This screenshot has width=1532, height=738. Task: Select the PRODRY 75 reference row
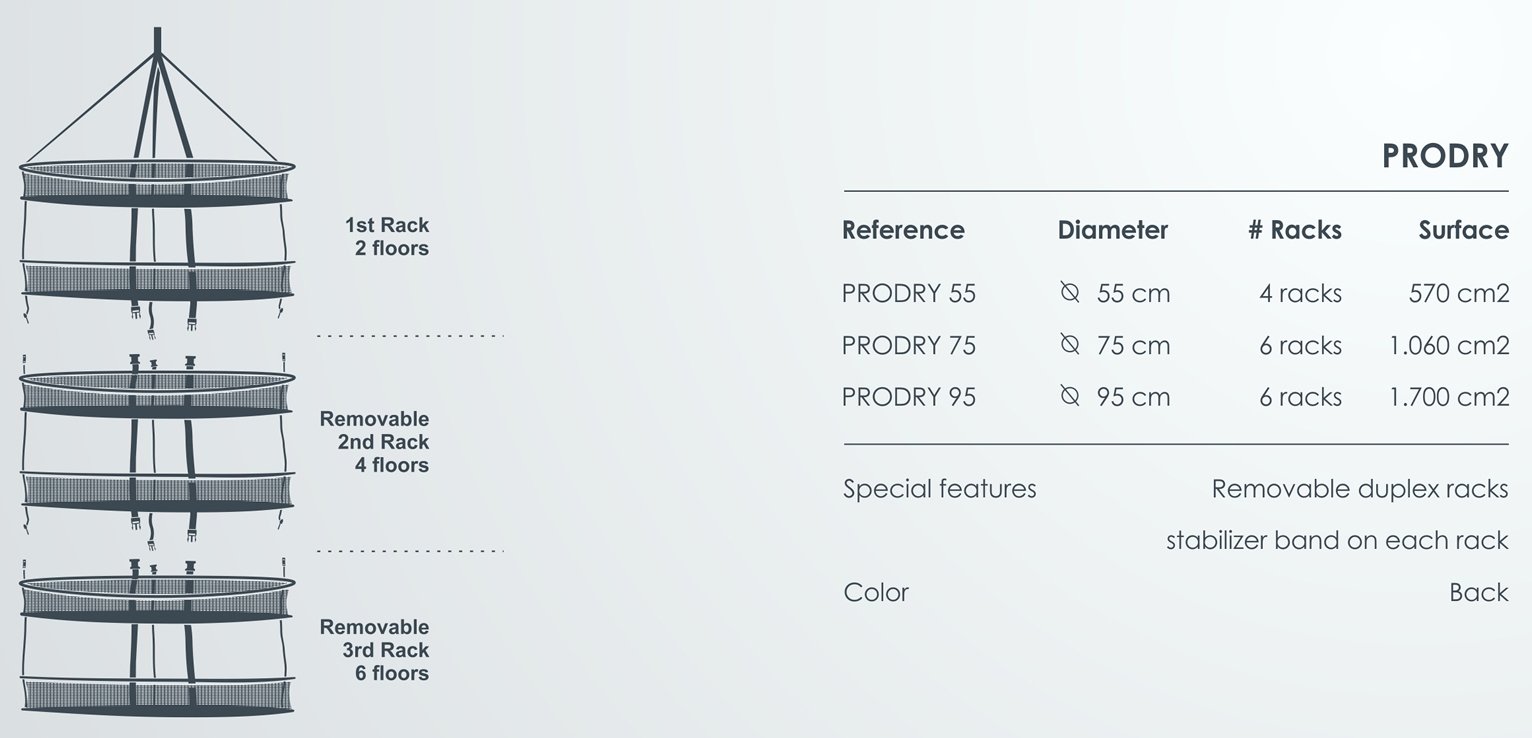pyautogui.click(x=909, y=345)
